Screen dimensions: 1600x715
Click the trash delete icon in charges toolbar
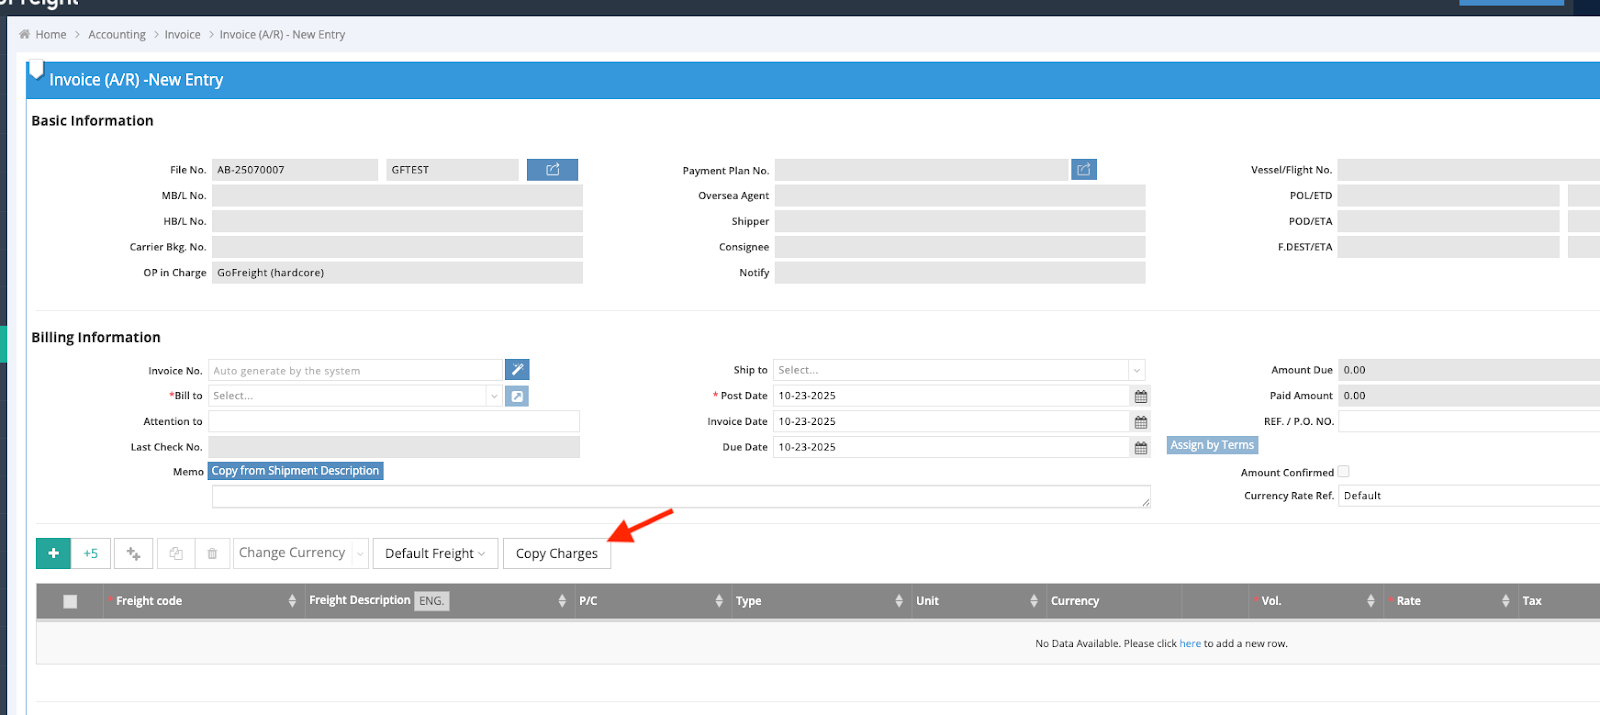coord(212,553)
